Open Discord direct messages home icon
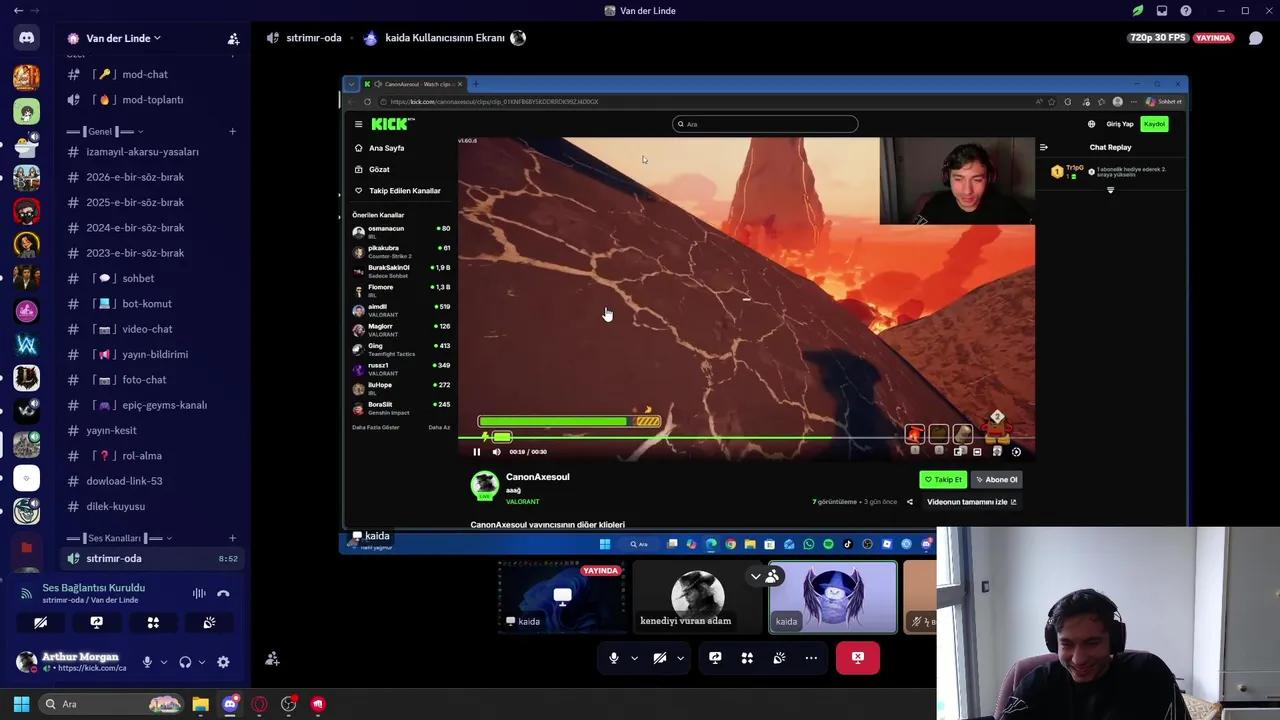 coord(26,38)
